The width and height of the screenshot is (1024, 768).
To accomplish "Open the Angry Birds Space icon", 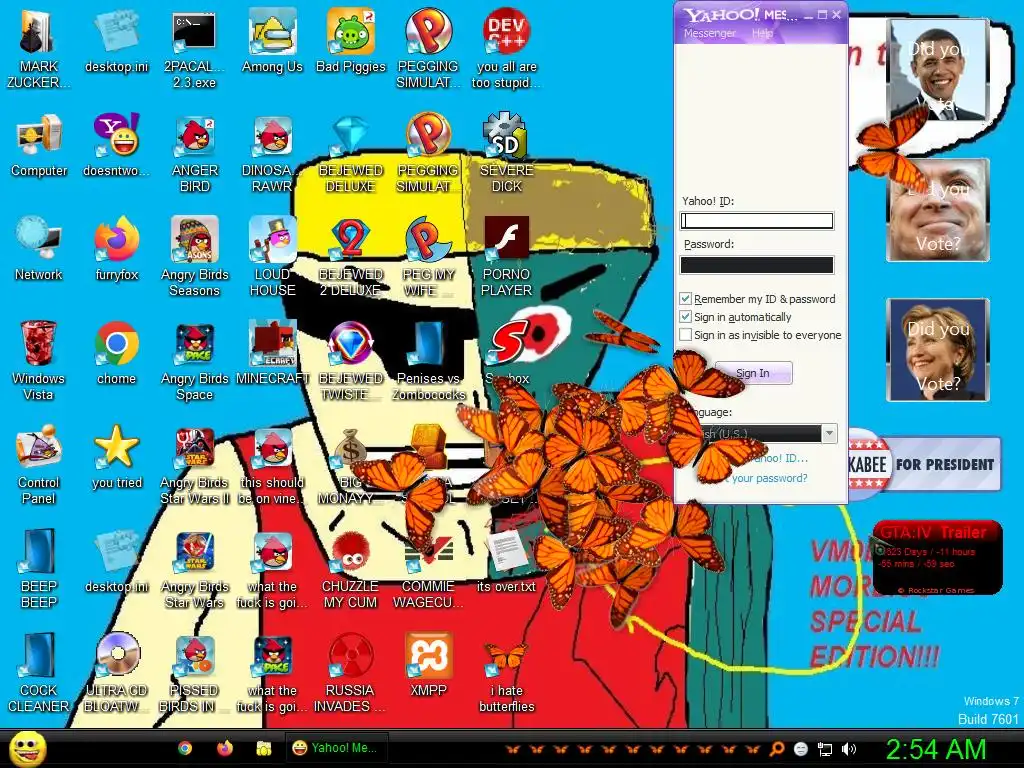I will [x=195, y=361].
